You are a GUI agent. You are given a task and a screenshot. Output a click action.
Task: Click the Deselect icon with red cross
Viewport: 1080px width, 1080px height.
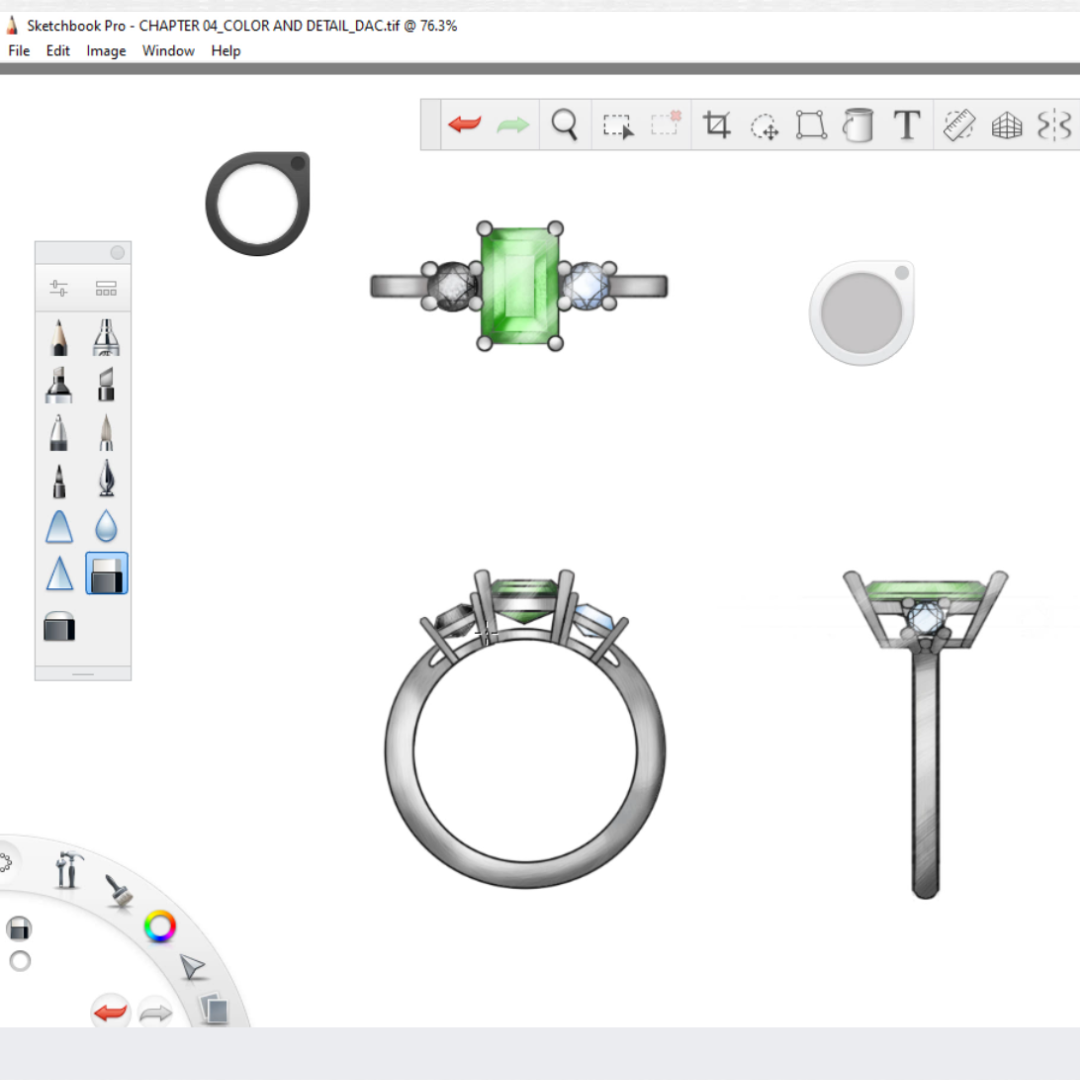point(665,123)
